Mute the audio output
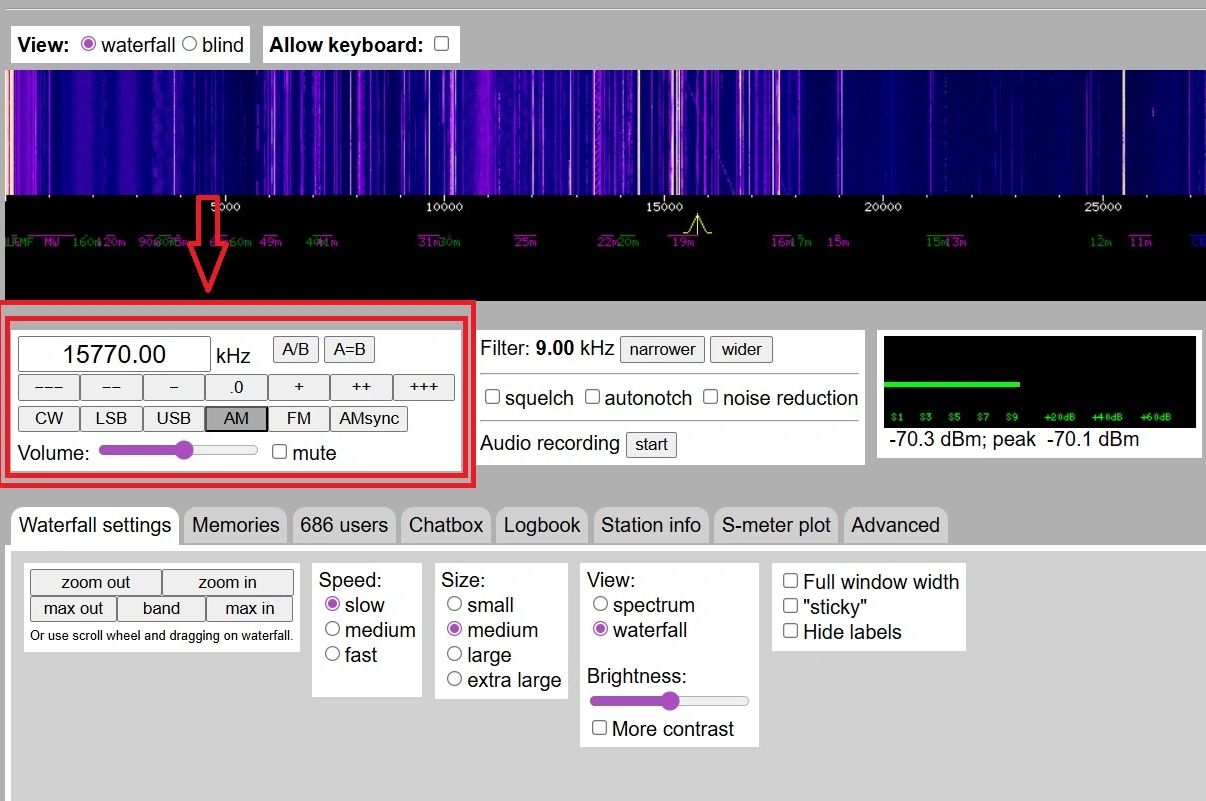The image size is (1206, 801). click(280, 452)
